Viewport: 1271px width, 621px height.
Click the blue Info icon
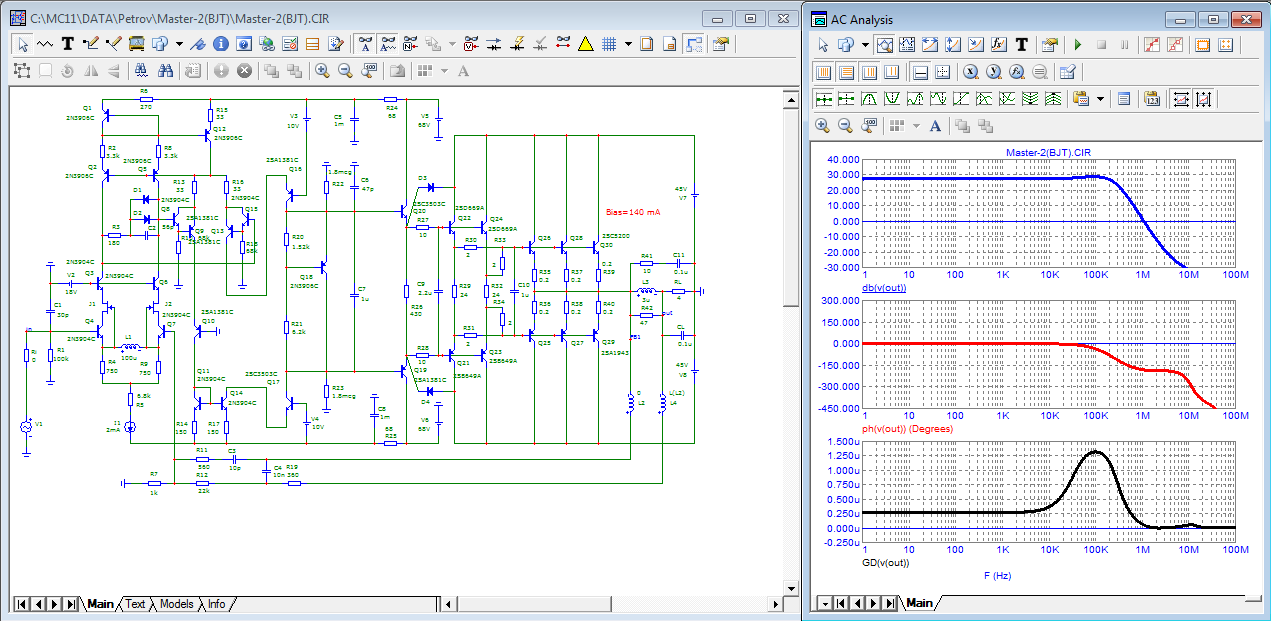[x=220, y=44]
